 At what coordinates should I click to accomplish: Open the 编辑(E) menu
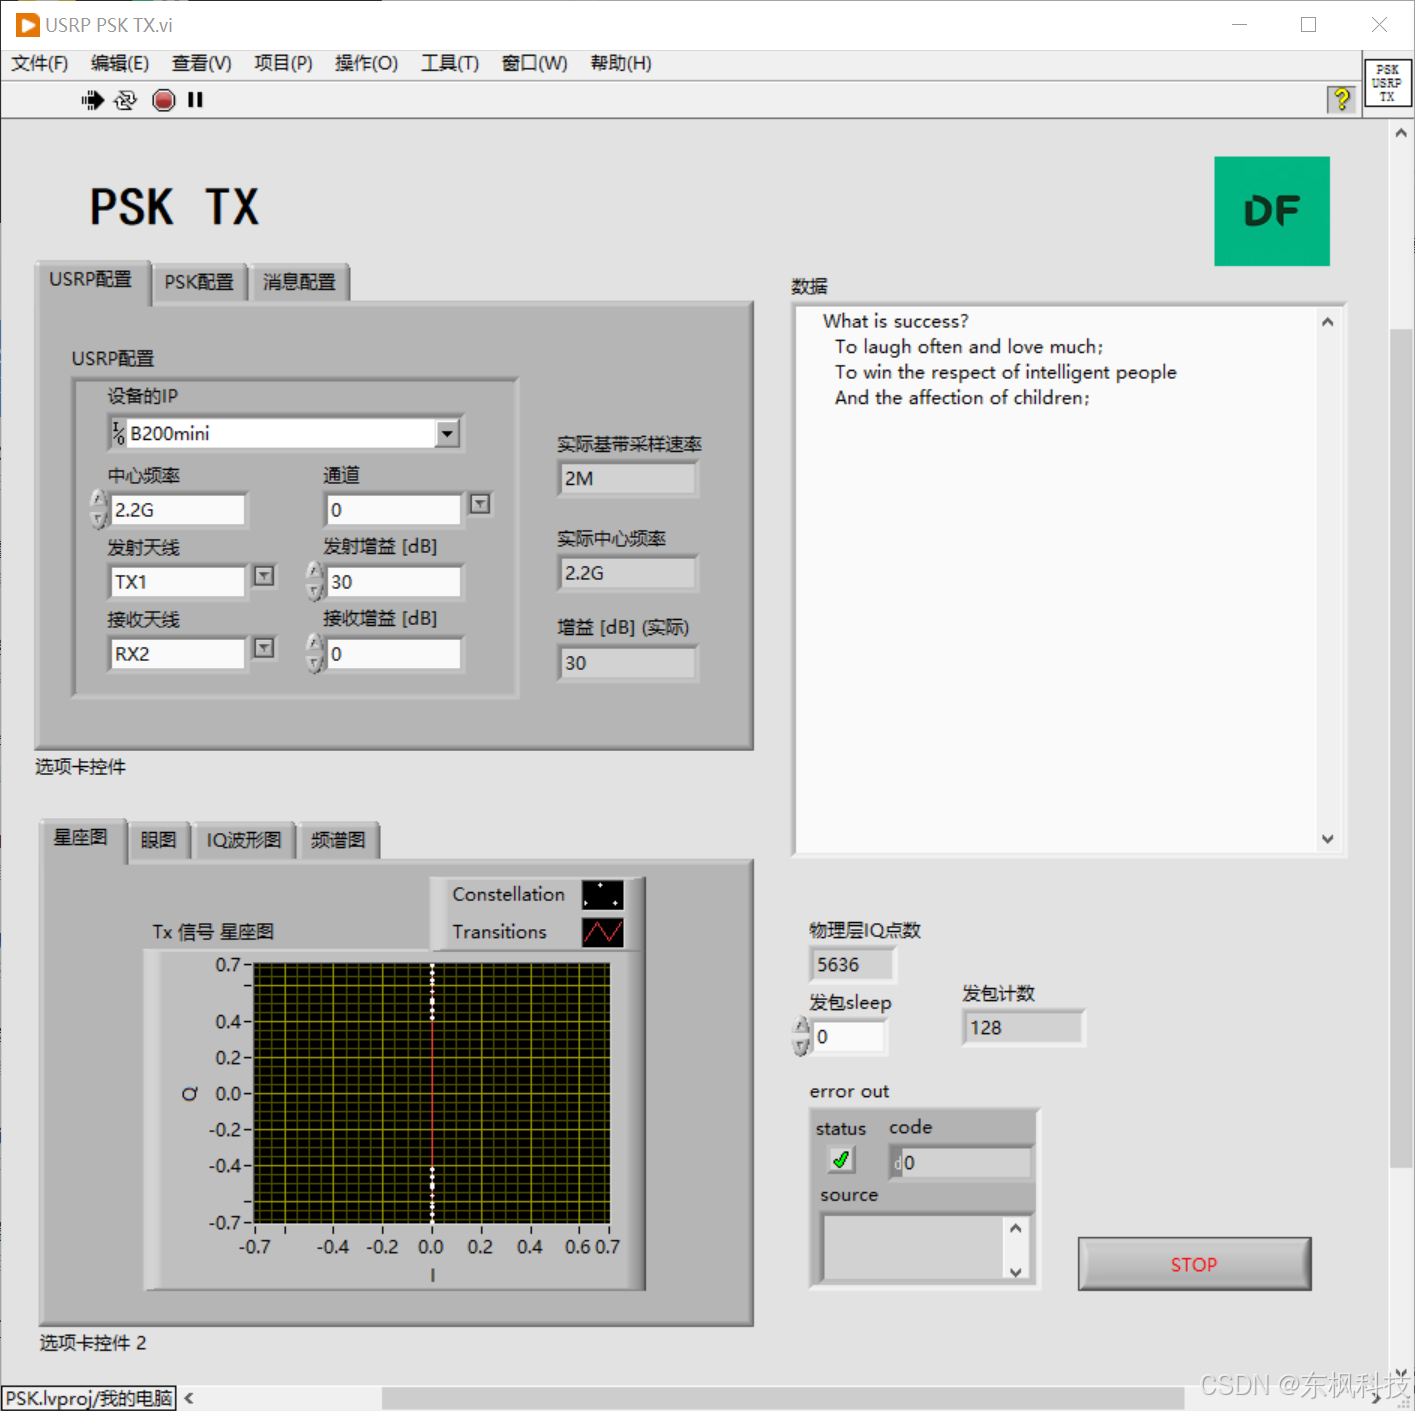click(x=120, y=64)
